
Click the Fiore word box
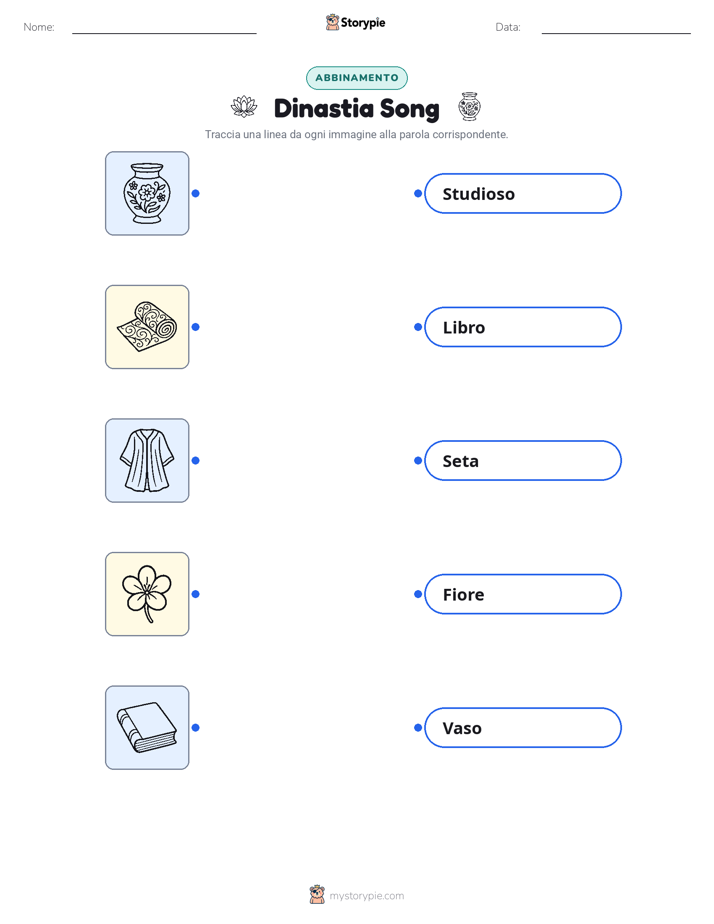pyautogui.click(x=523, y=594)
